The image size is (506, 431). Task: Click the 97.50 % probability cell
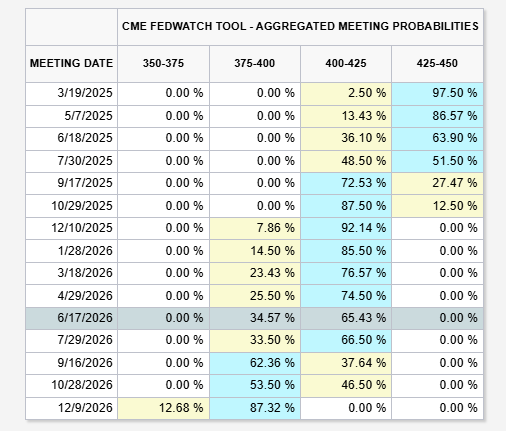pos(437,93)
